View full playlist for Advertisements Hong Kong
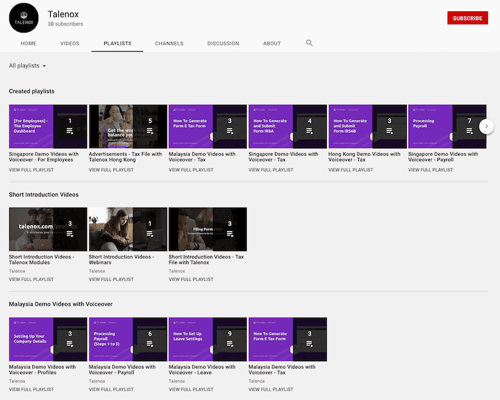 (111, 170)
